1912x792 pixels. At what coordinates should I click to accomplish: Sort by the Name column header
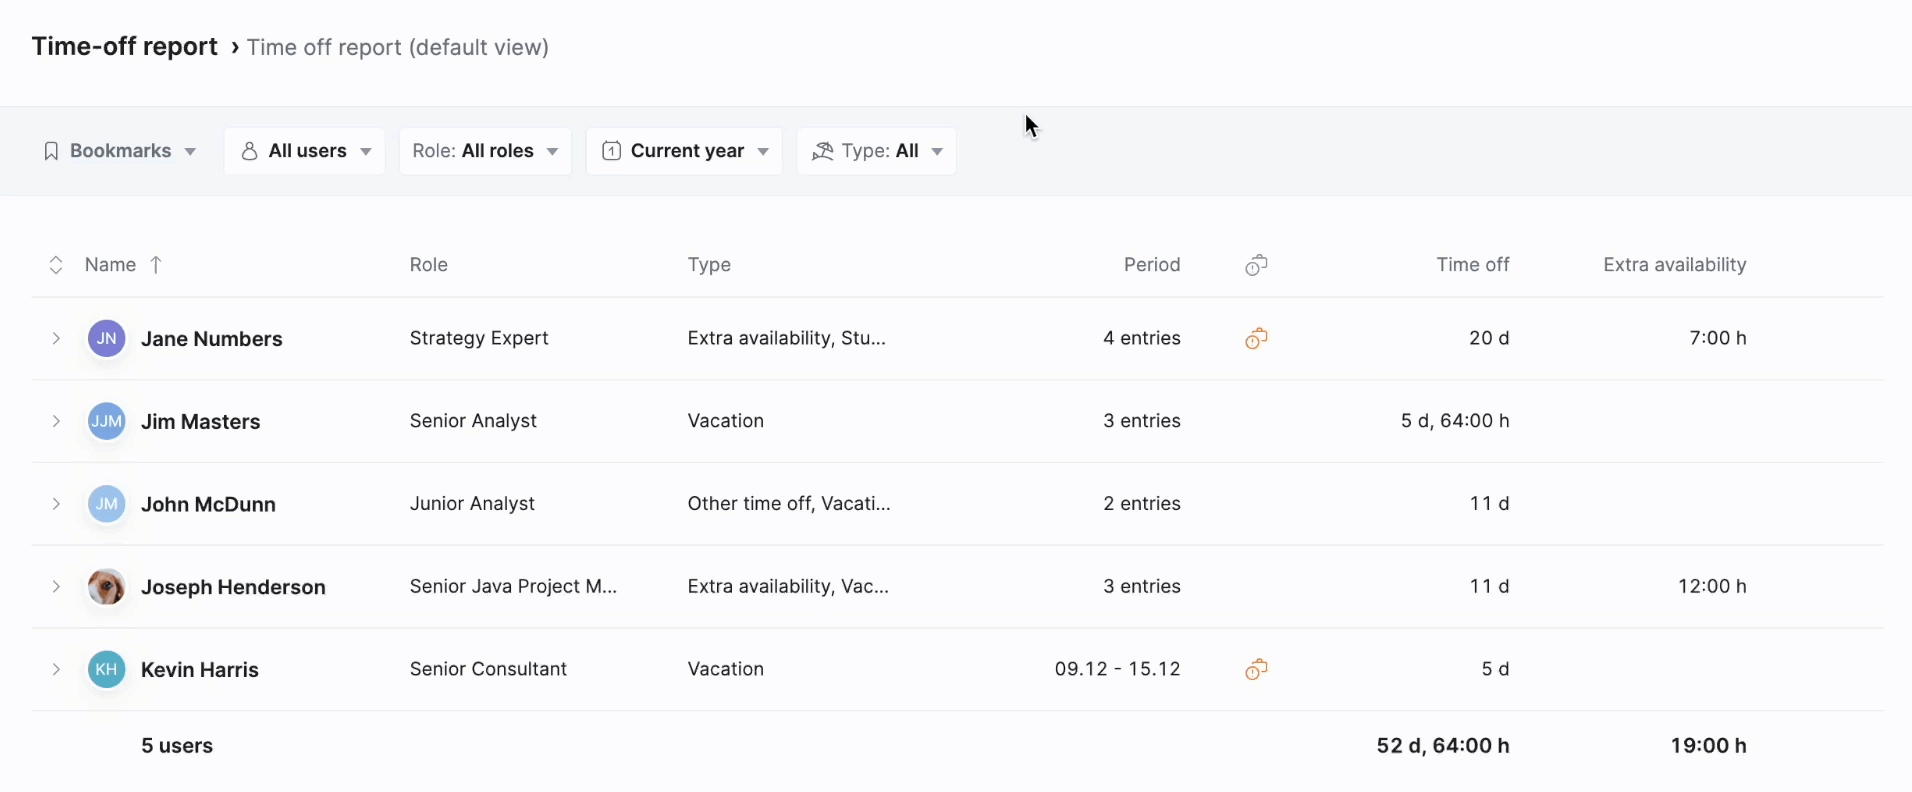pos(110,265)
